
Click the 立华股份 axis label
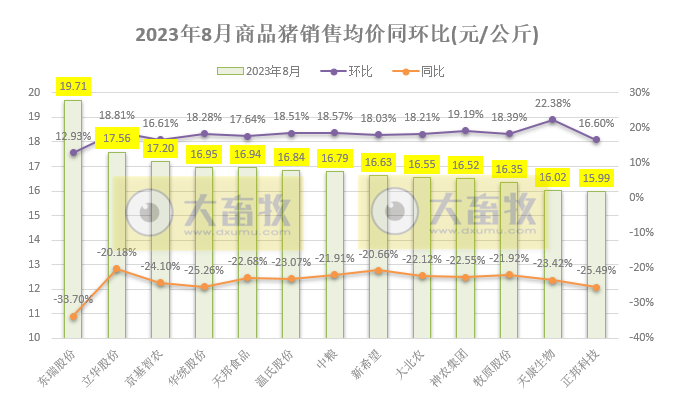pyautogui.click(x=100, y=368)
